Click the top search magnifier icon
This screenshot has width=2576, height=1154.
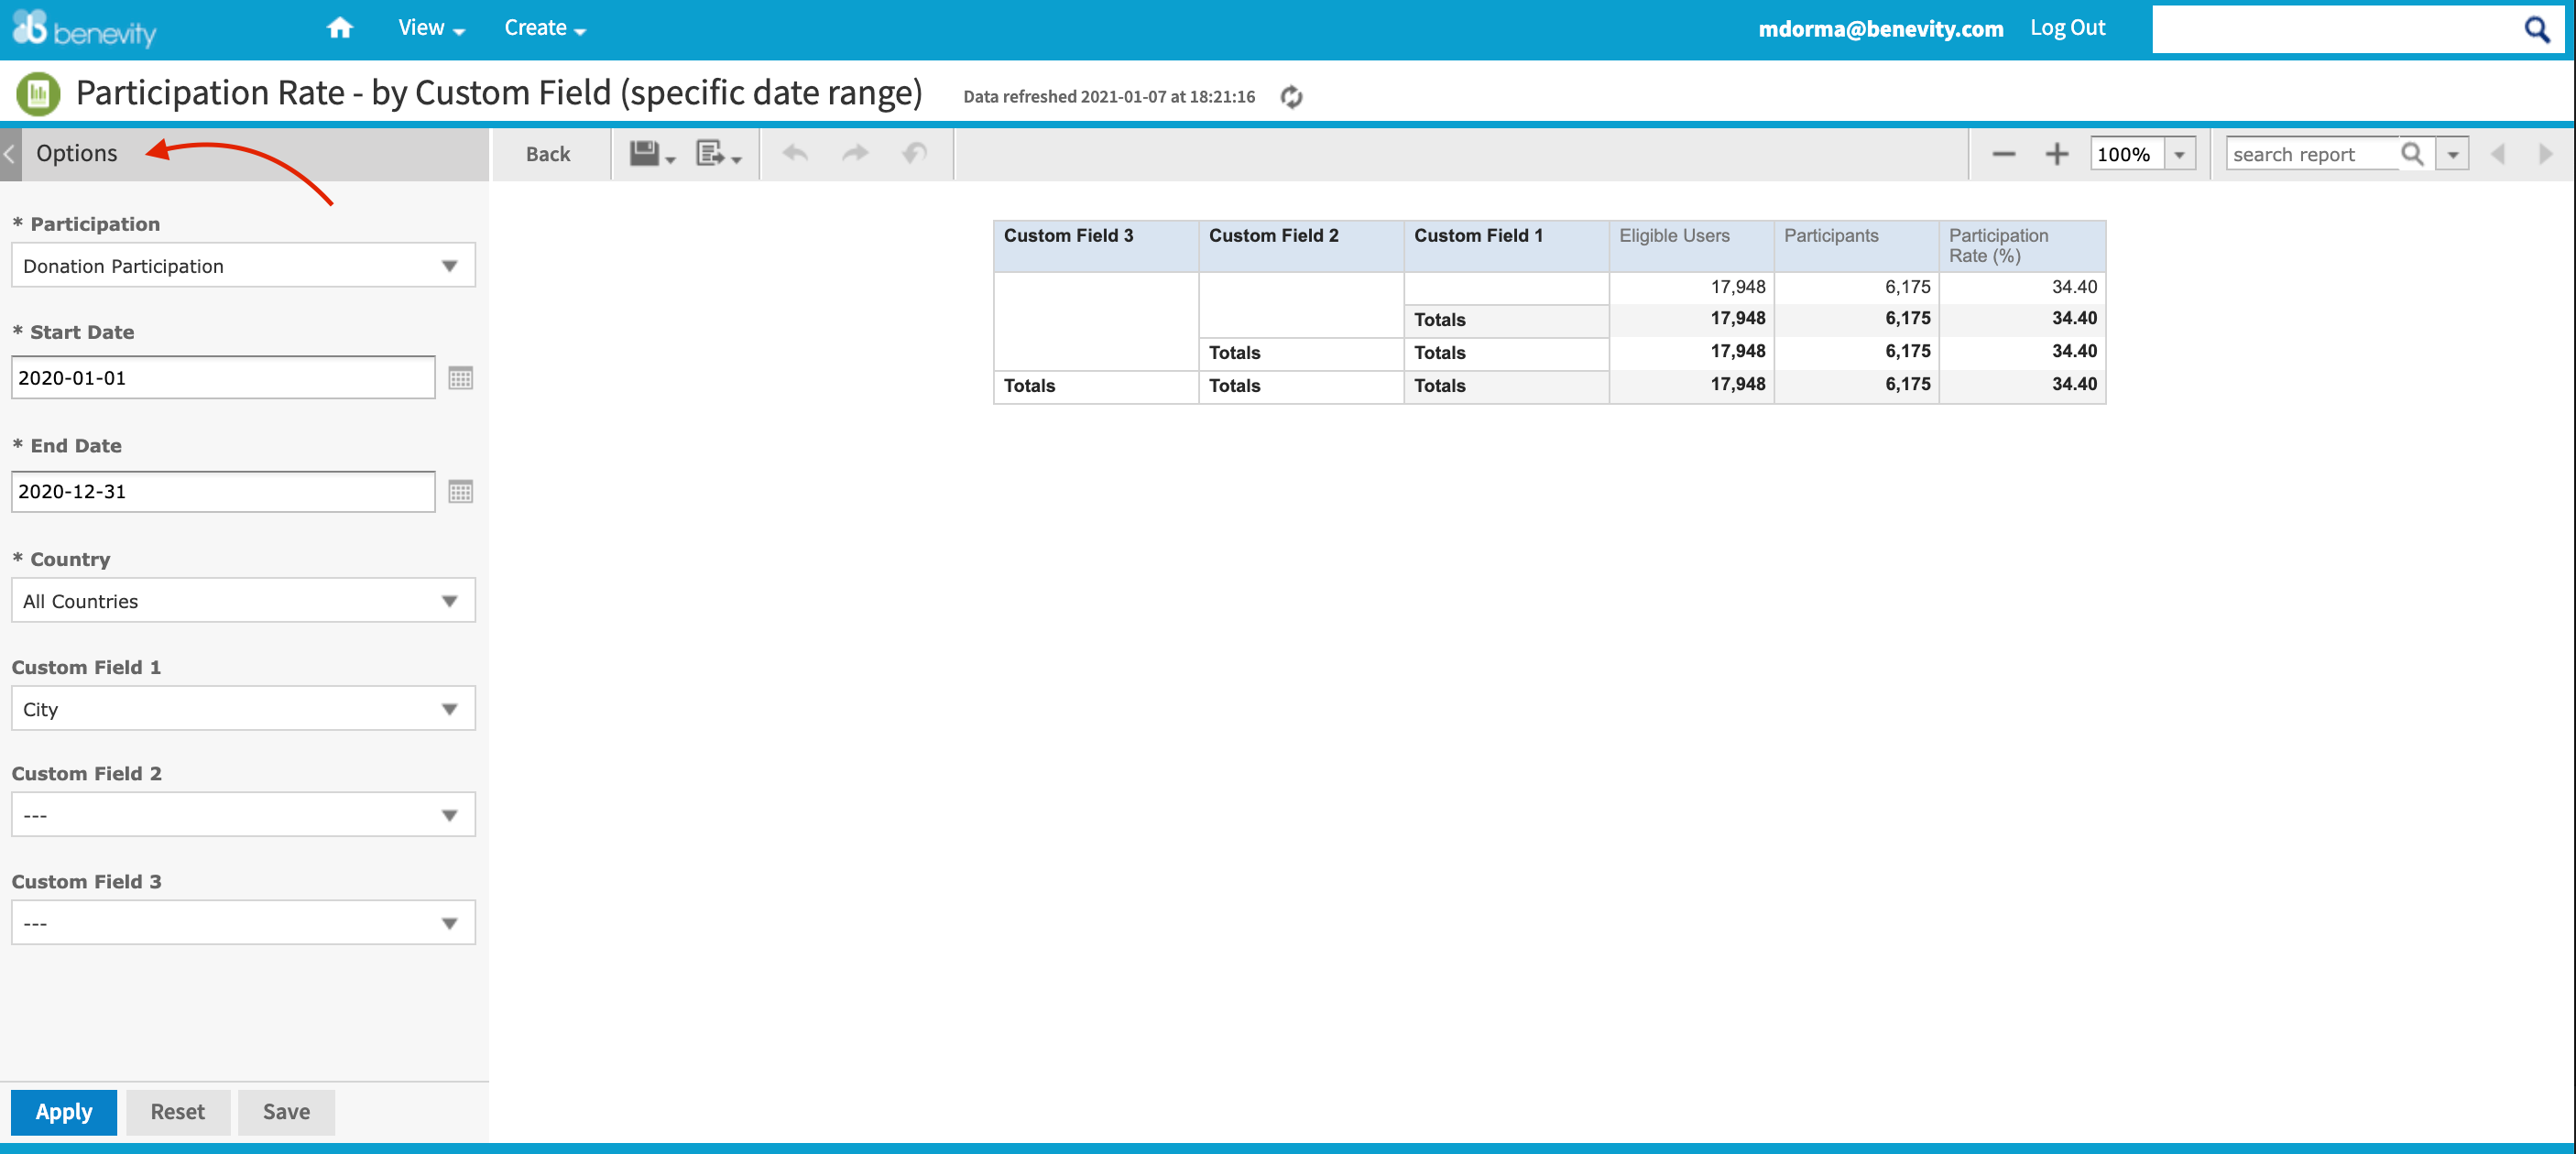coord(2537,30)
